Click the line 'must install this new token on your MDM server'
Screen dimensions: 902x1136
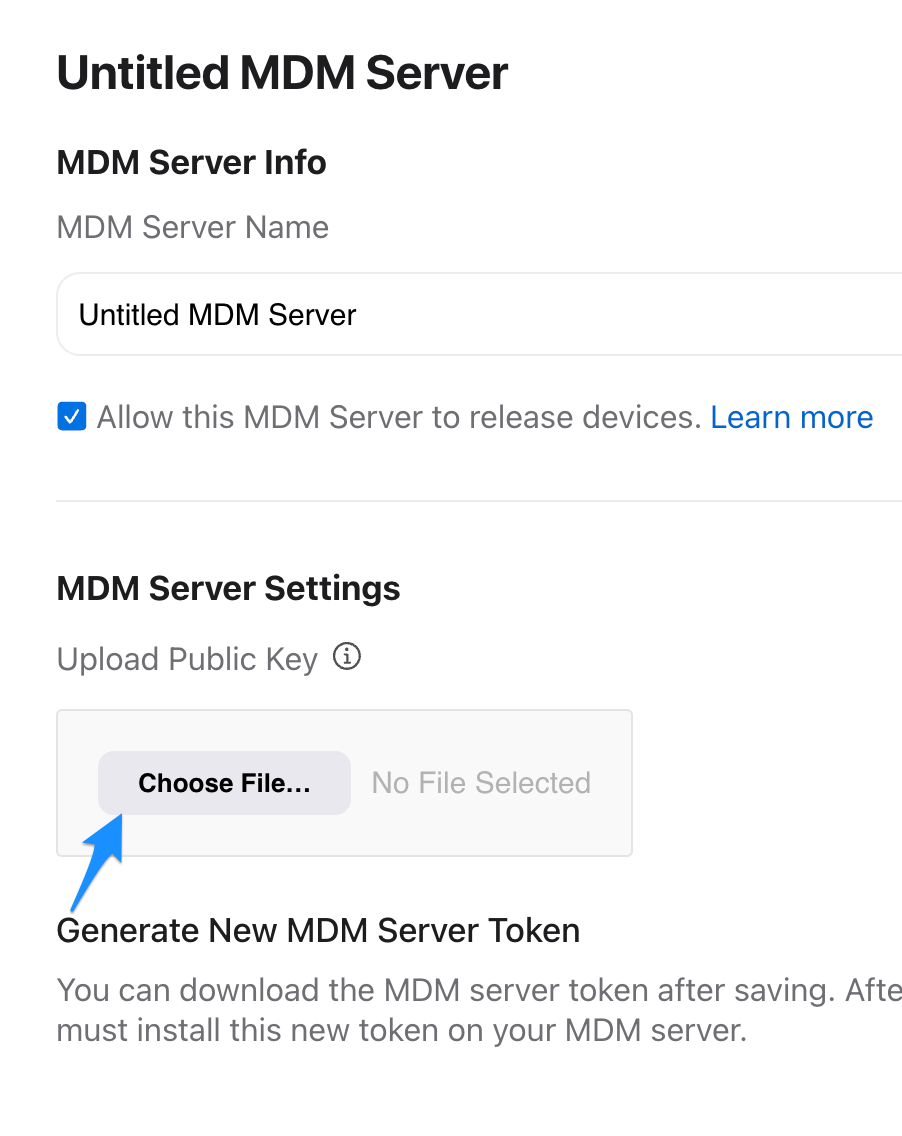pyautogui.click(x=401, y=1030)
